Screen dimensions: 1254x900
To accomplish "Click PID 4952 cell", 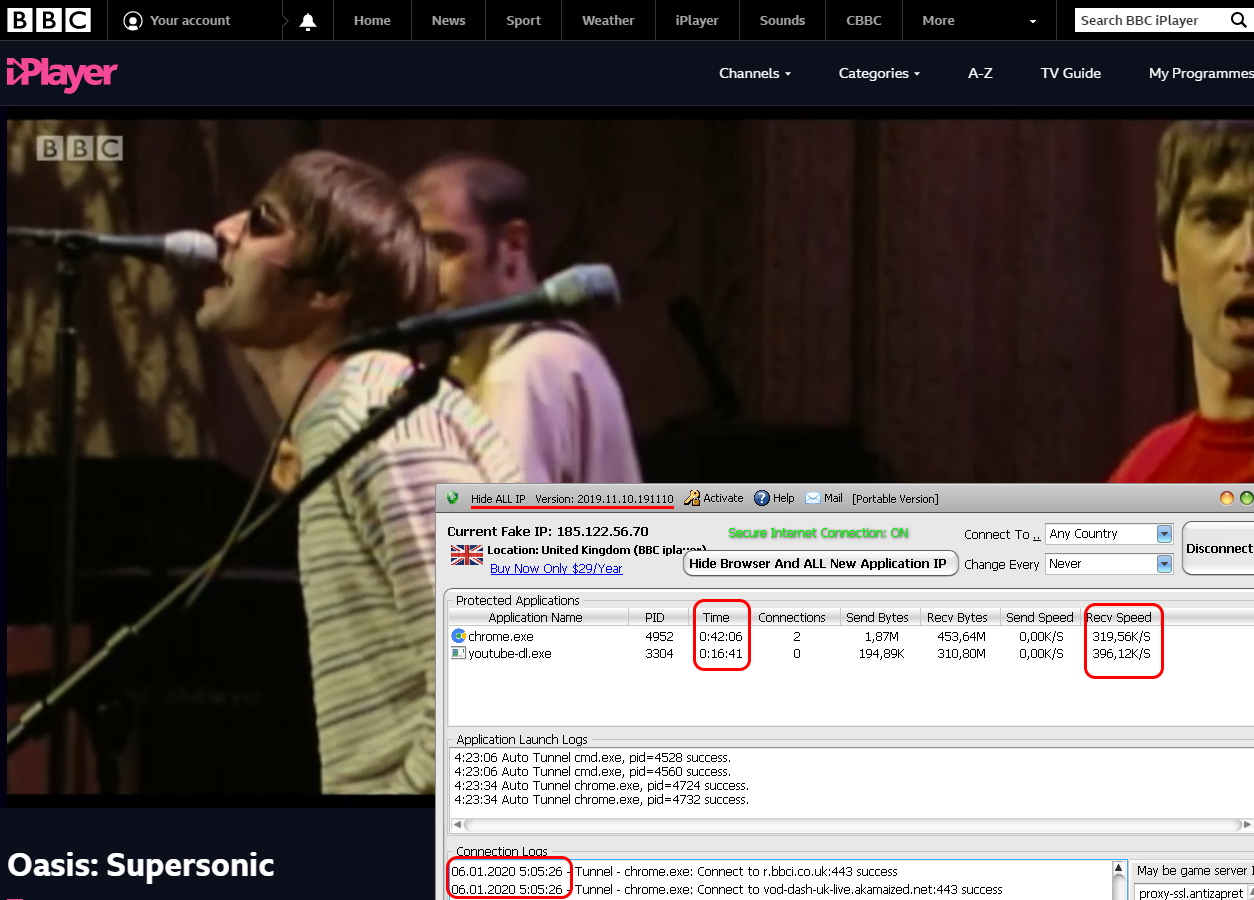I will [659, 636].
